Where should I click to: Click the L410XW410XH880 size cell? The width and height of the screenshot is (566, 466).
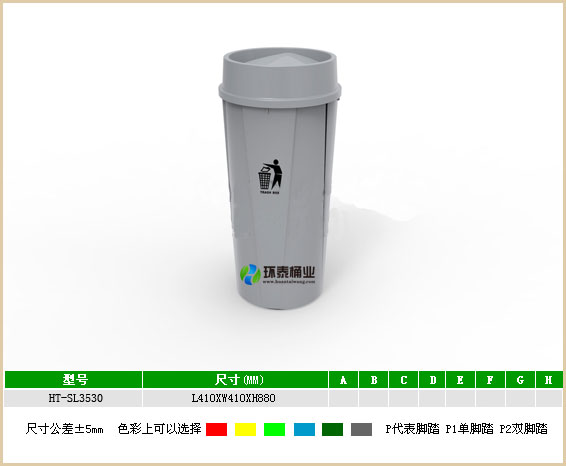[x=235, y=398]
